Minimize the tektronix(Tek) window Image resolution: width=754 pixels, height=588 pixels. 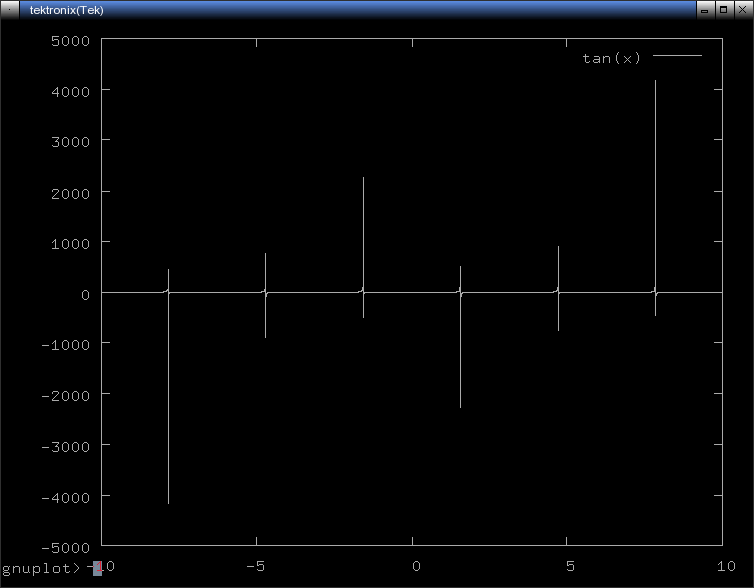pos(704,10)
